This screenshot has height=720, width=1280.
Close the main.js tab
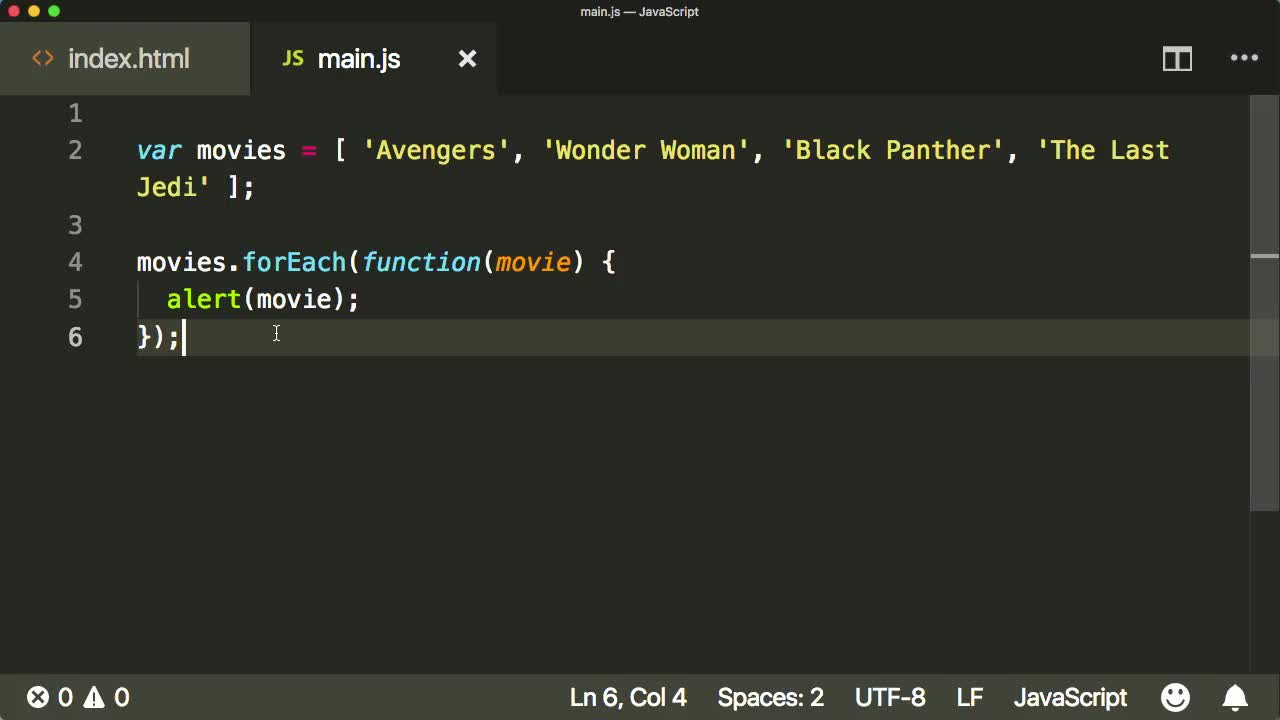pyautogui.click(x=467, y=59)
